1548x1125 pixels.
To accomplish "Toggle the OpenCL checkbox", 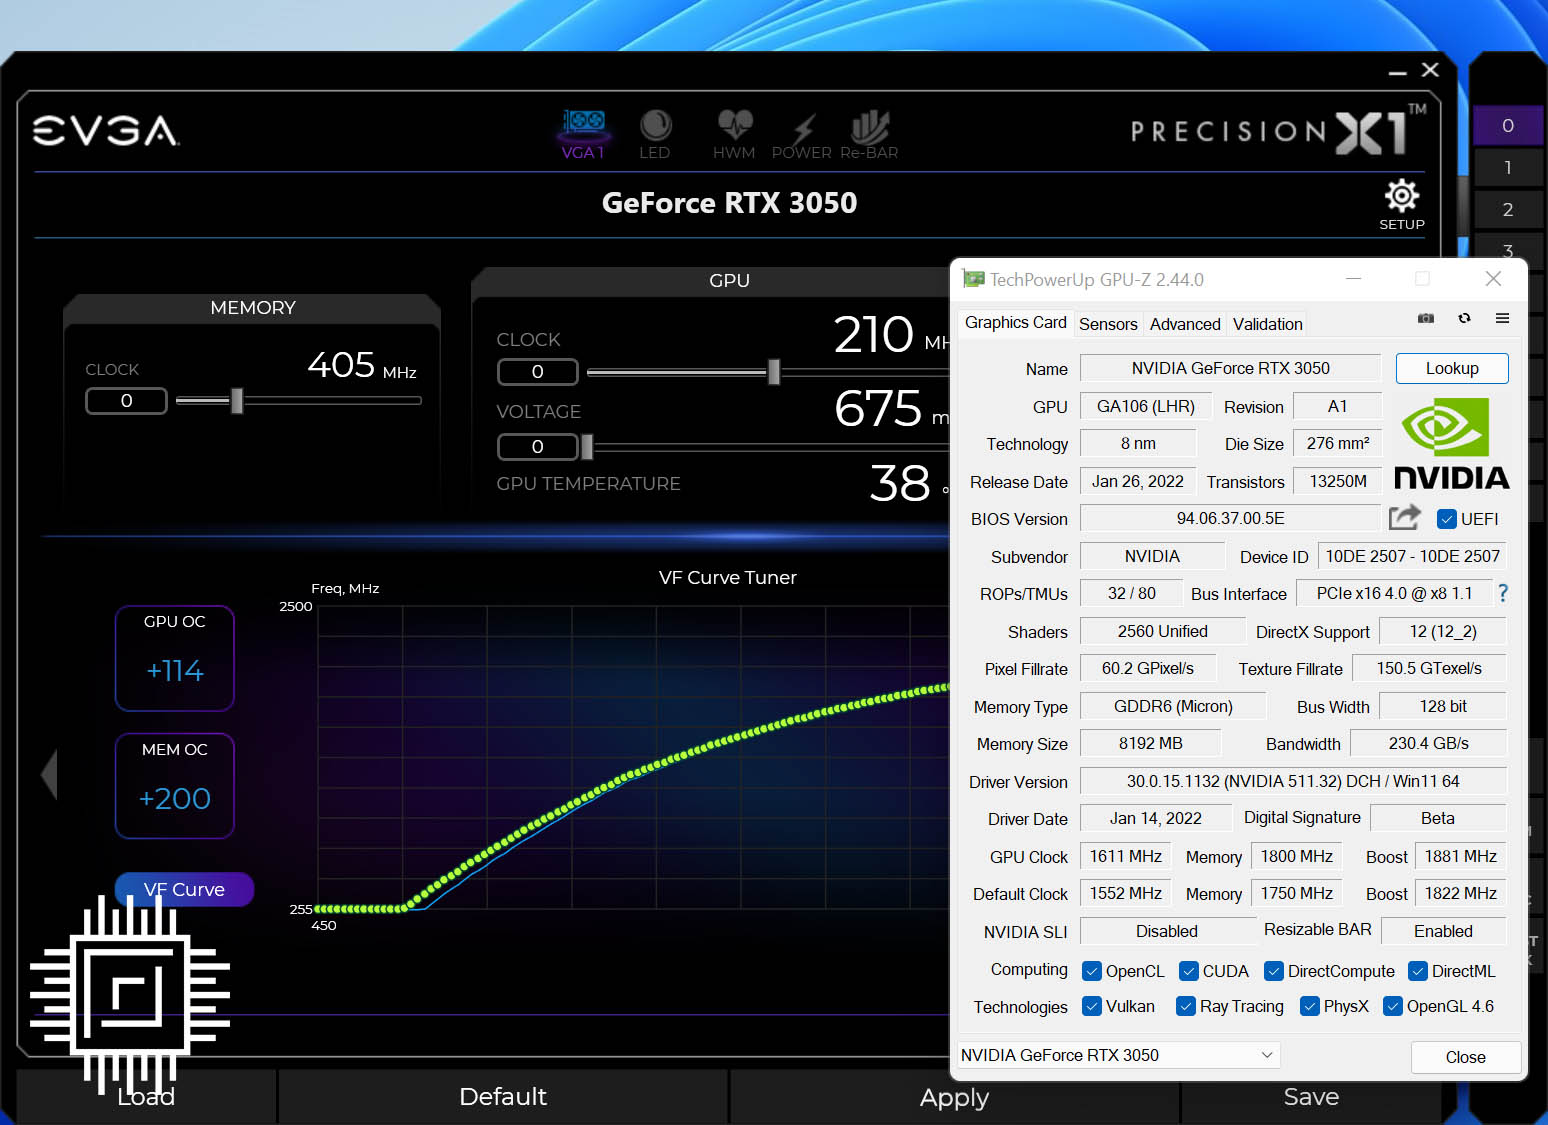I will coord(1092,971).
